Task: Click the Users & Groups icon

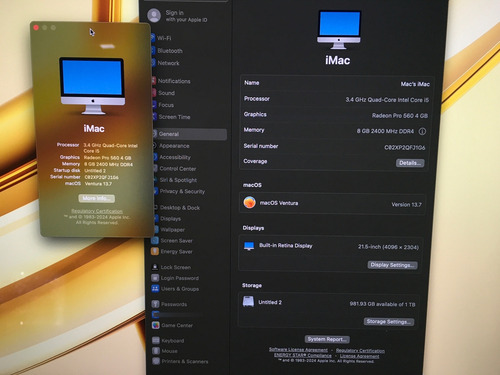Action: pyautogui.click(x=155, y=289)
